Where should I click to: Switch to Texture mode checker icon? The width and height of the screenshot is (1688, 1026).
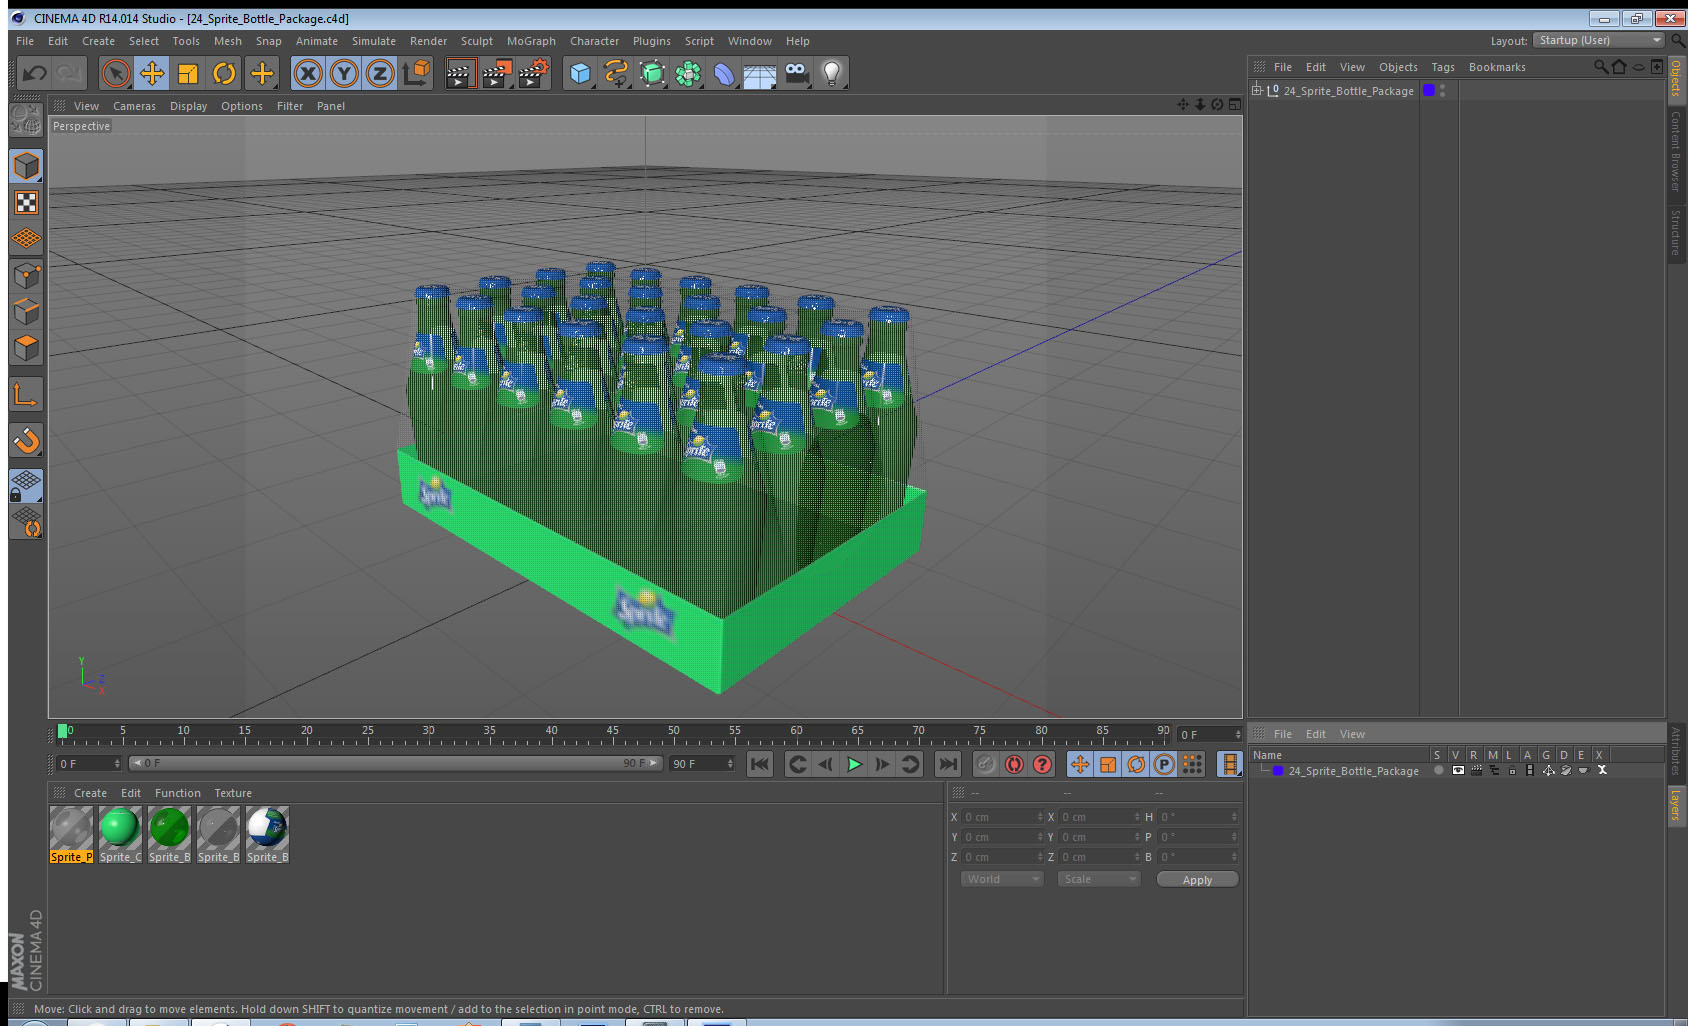26,203
